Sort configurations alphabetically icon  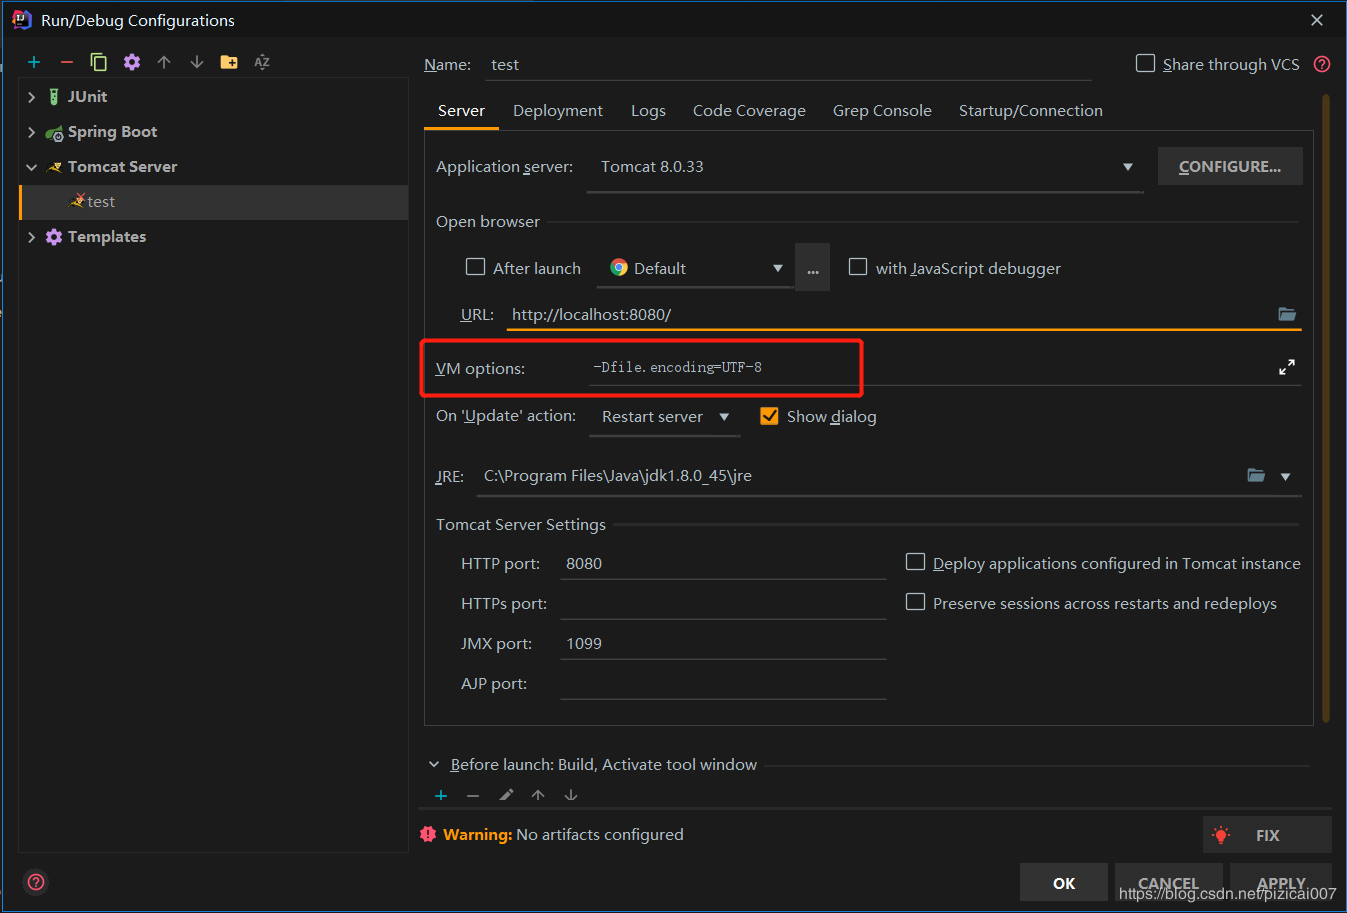262,62
